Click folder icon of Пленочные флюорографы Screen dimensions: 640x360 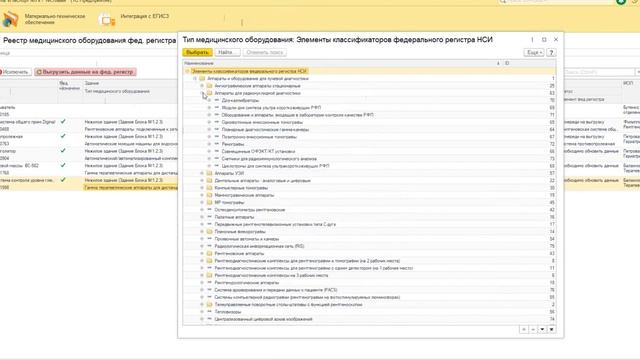point(209,232)
